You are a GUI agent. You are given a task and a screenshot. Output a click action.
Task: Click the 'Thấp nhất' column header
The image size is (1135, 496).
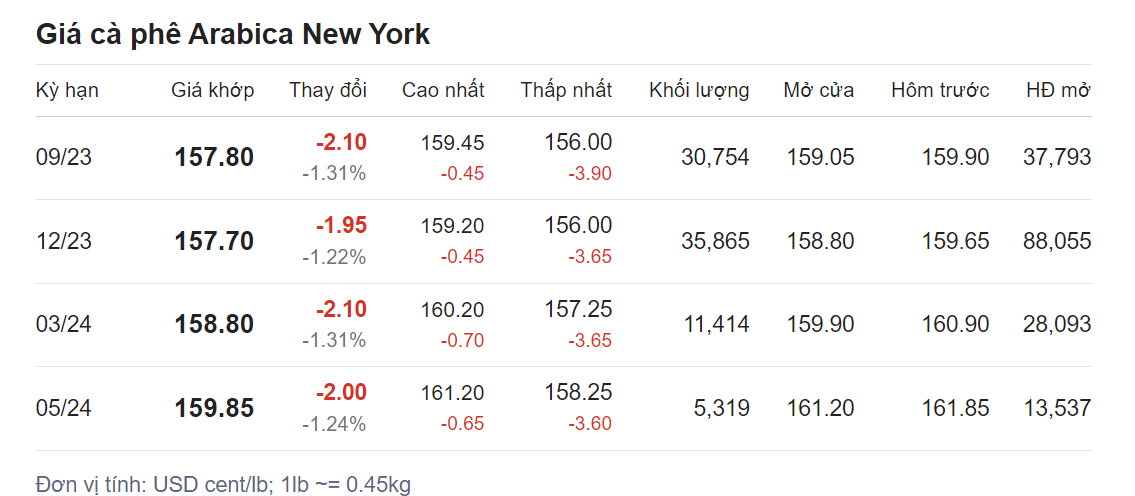click(566, 90)
